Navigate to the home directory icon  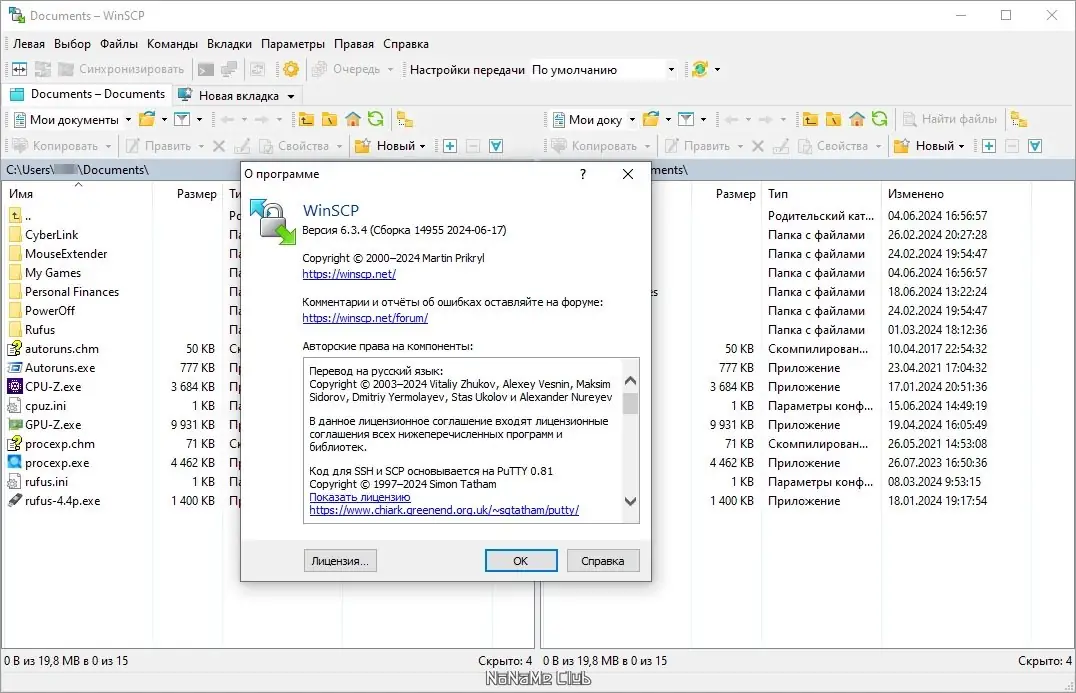(353, 119)
